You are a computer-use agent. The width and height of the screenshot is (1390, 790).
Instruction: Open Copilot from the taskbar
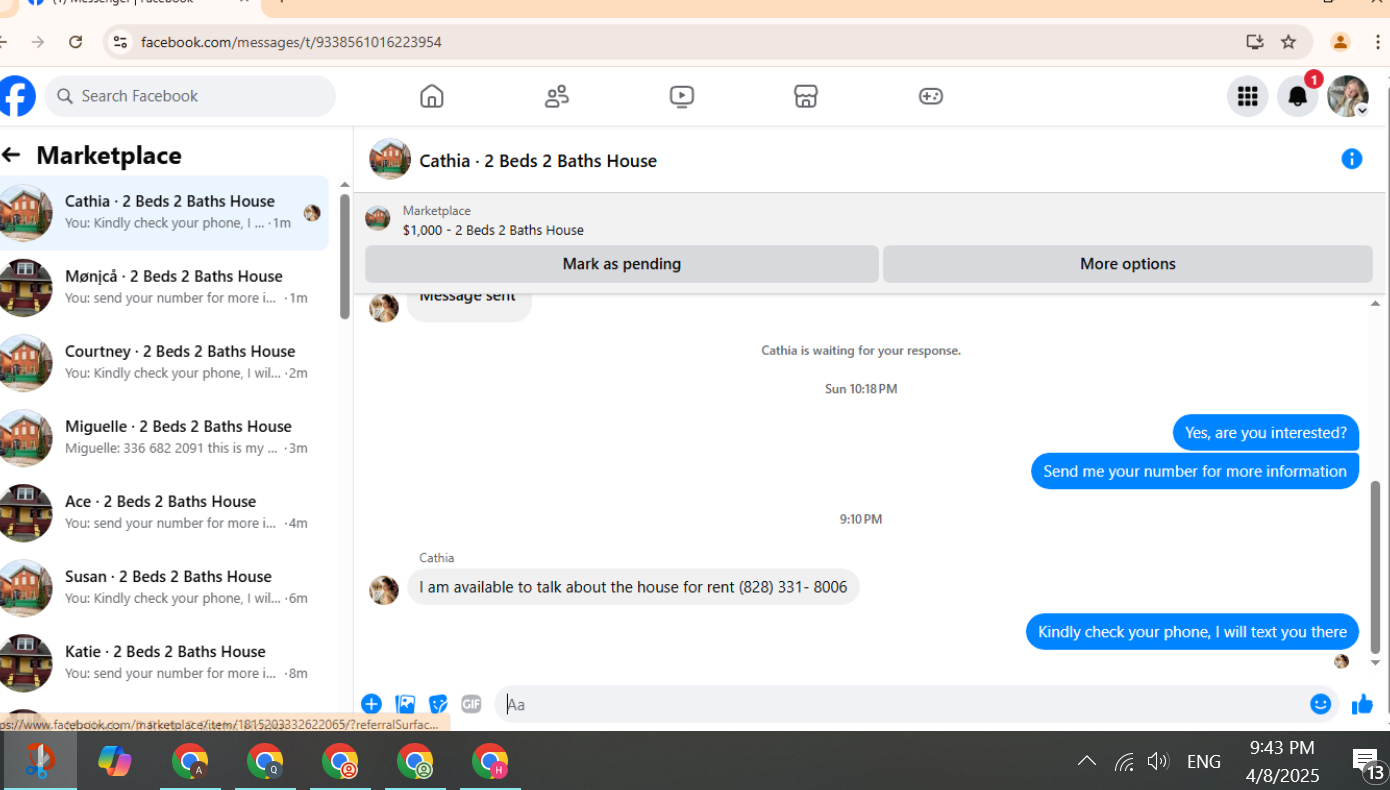click(114, 761)
